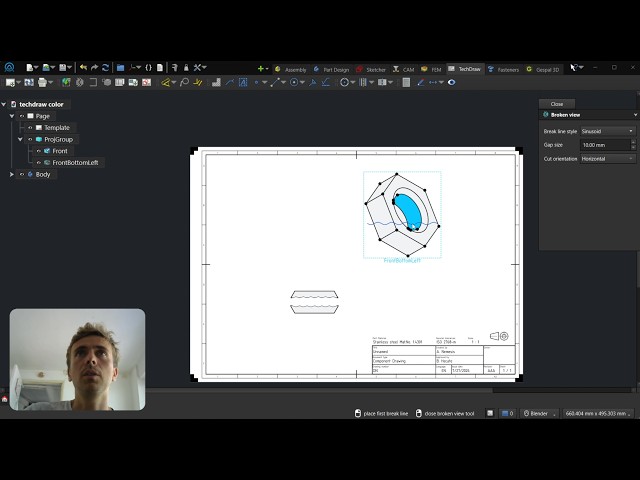Image resolution: width=640 pixels, height=480 pixels.
Task: Select the TechDraw workbench tab
Action: point(464,69)
